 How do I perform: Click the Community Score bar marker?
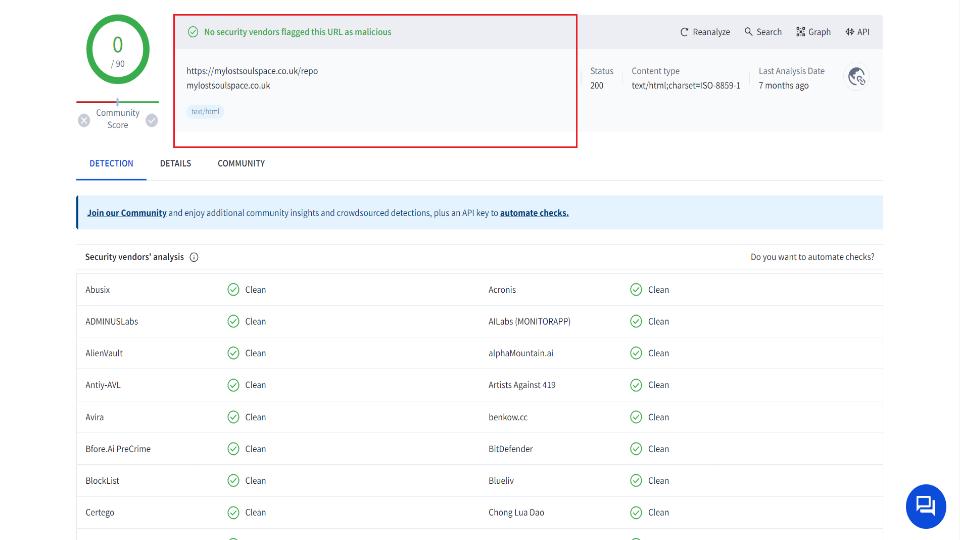click(118, 102)
